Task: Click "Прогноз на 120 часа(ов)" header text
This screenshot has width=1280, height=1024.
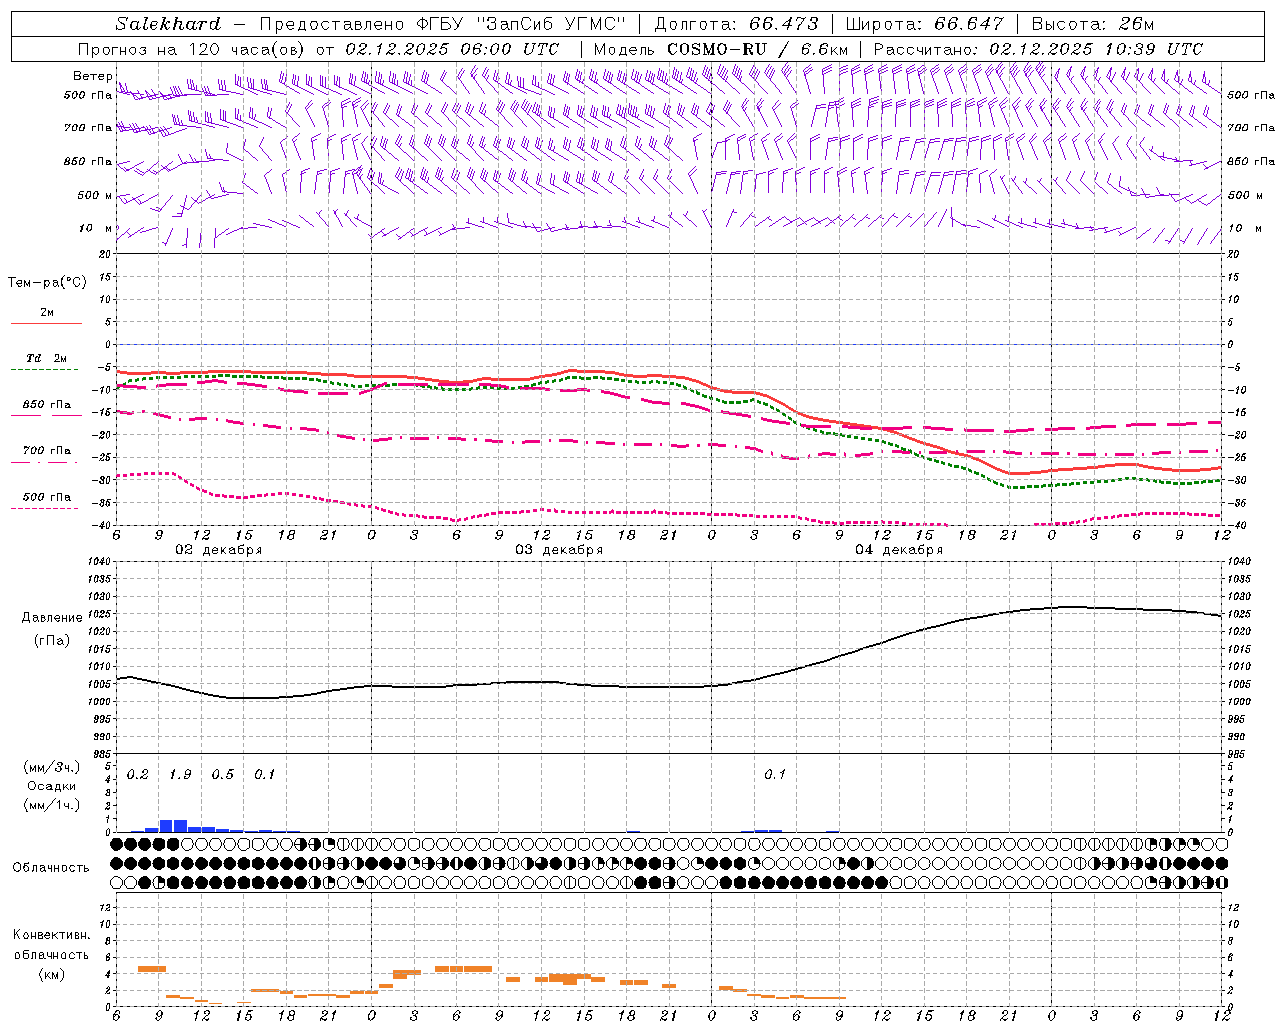Action: [x=193, y=49]
